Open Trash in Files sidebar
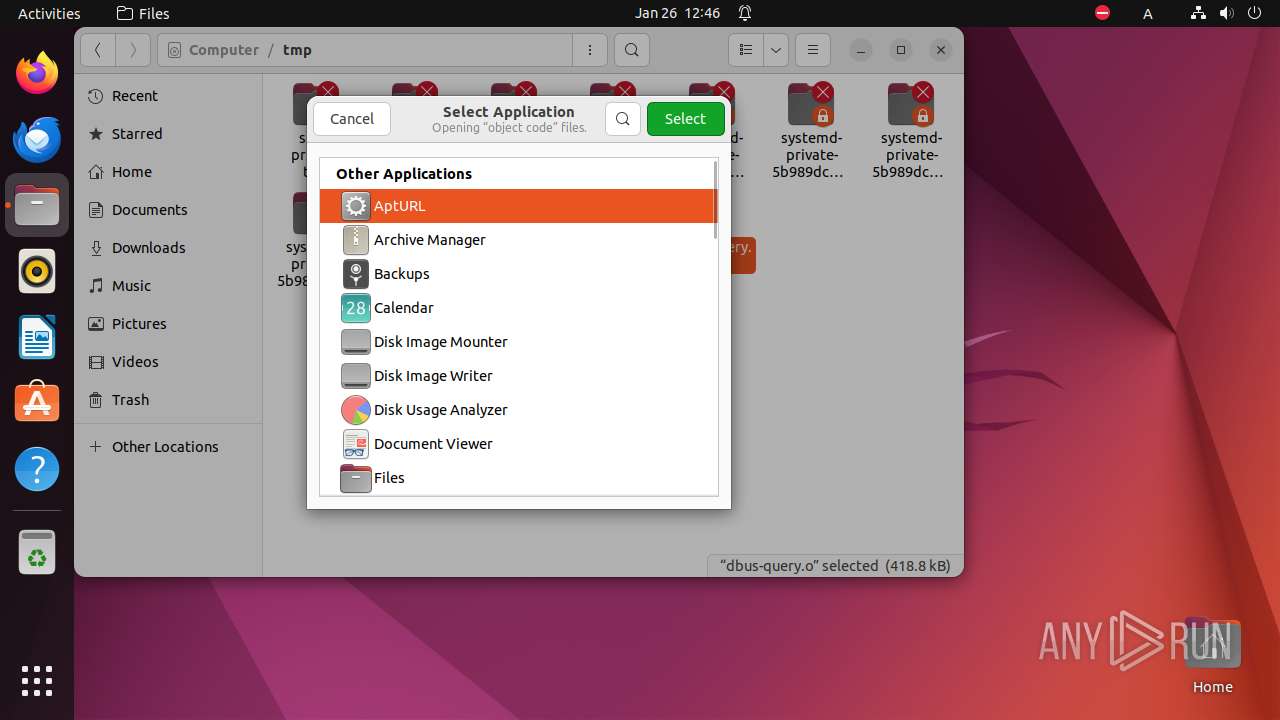1280x720 pixels. pyautogui.click(x=168, y=400)
